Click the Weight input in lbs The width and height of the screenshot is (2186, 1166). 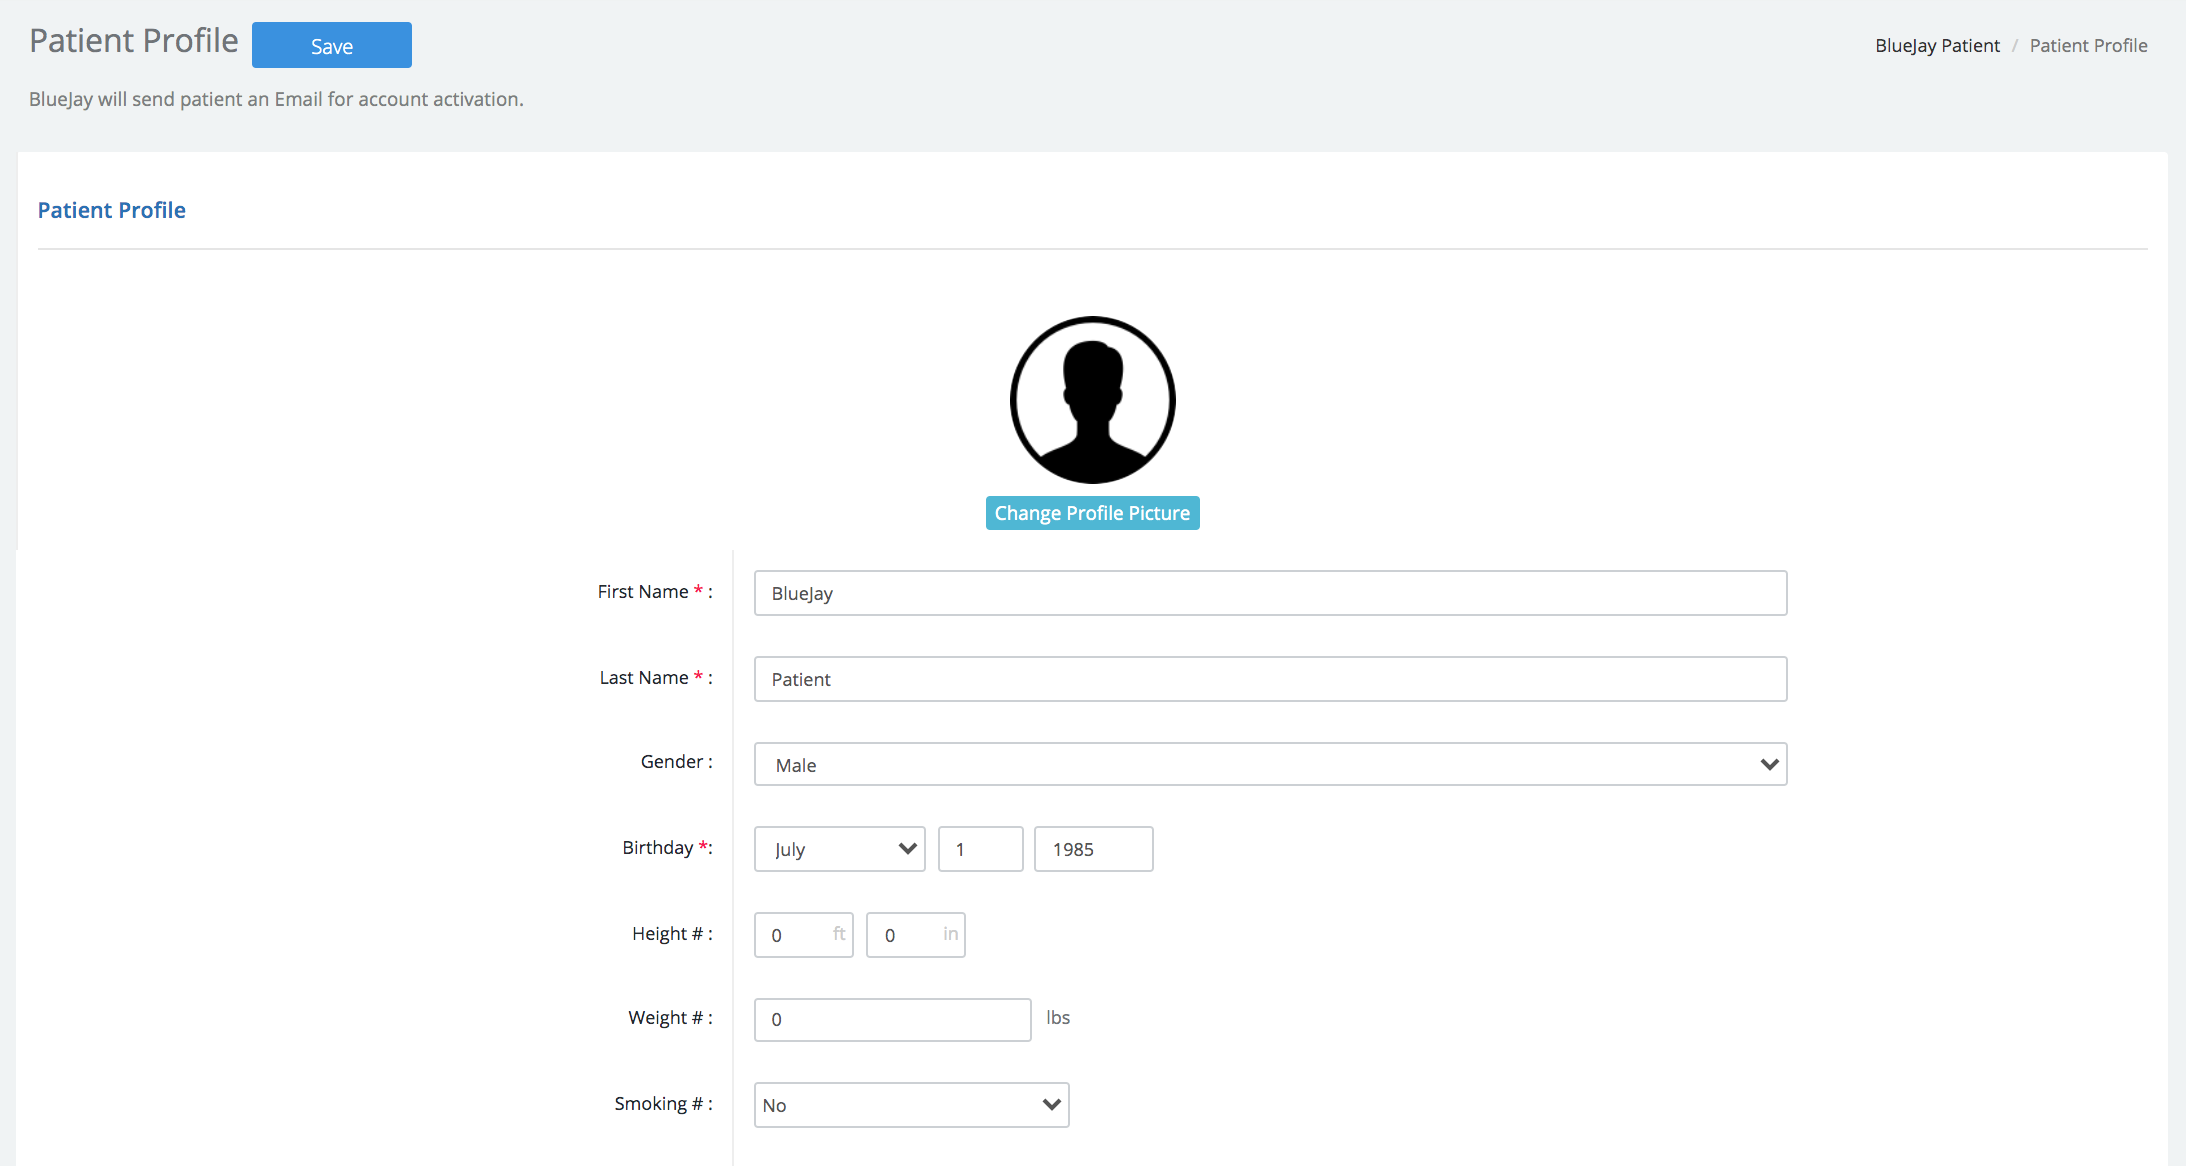[892, 1020]
